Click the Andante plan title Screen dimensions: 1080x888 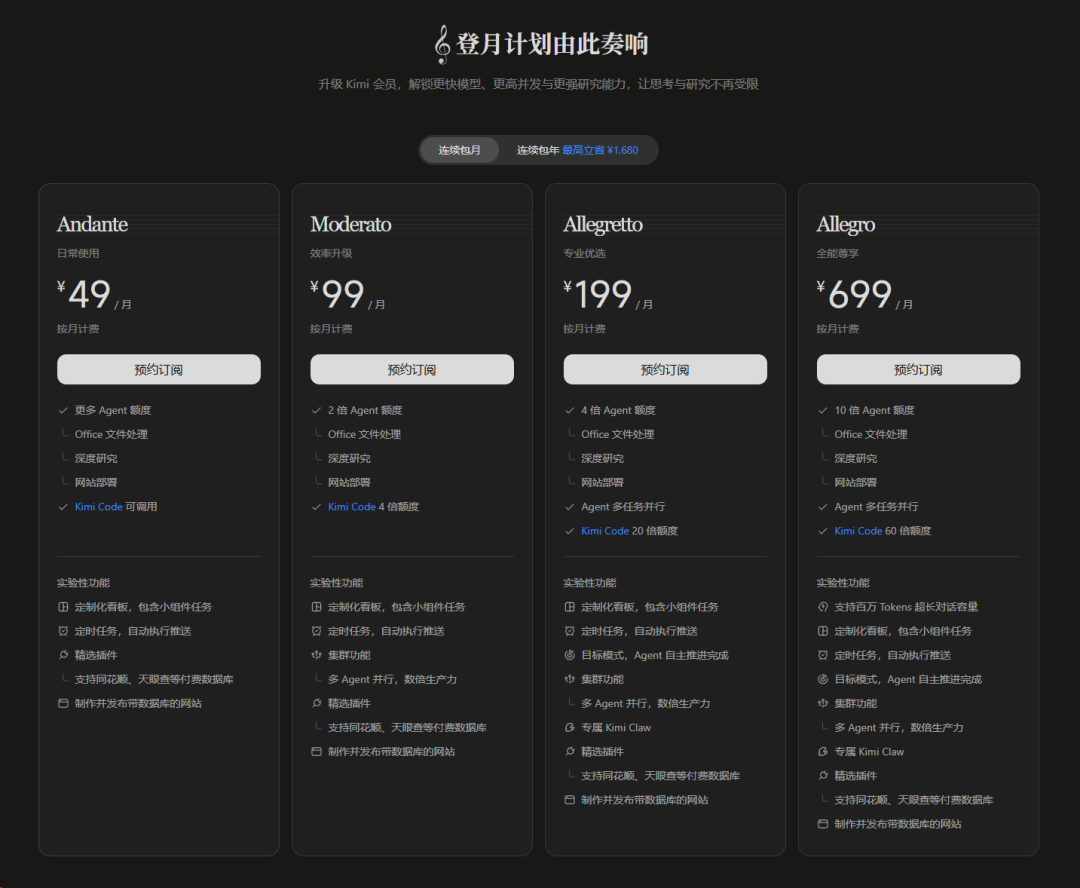click(x=92, y=225)
